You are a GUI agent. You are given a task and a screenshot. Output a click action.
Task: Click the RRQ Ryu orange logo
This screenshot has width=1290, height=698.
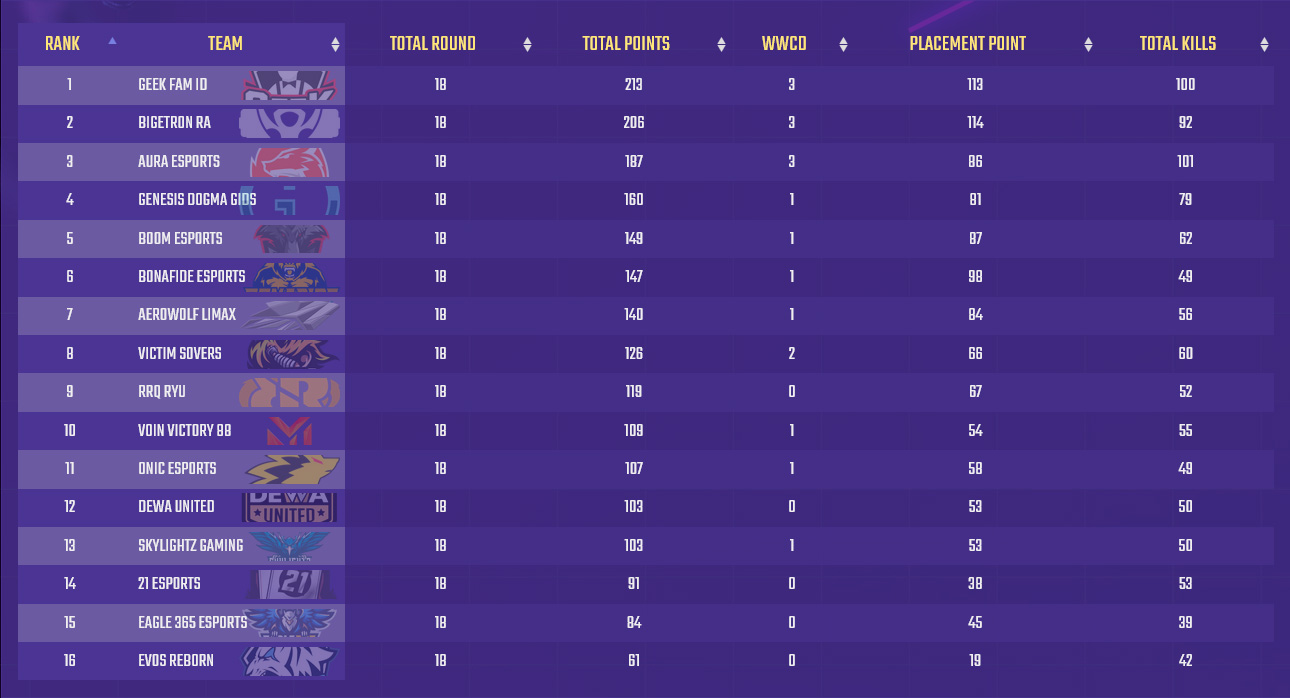point(290,392)
